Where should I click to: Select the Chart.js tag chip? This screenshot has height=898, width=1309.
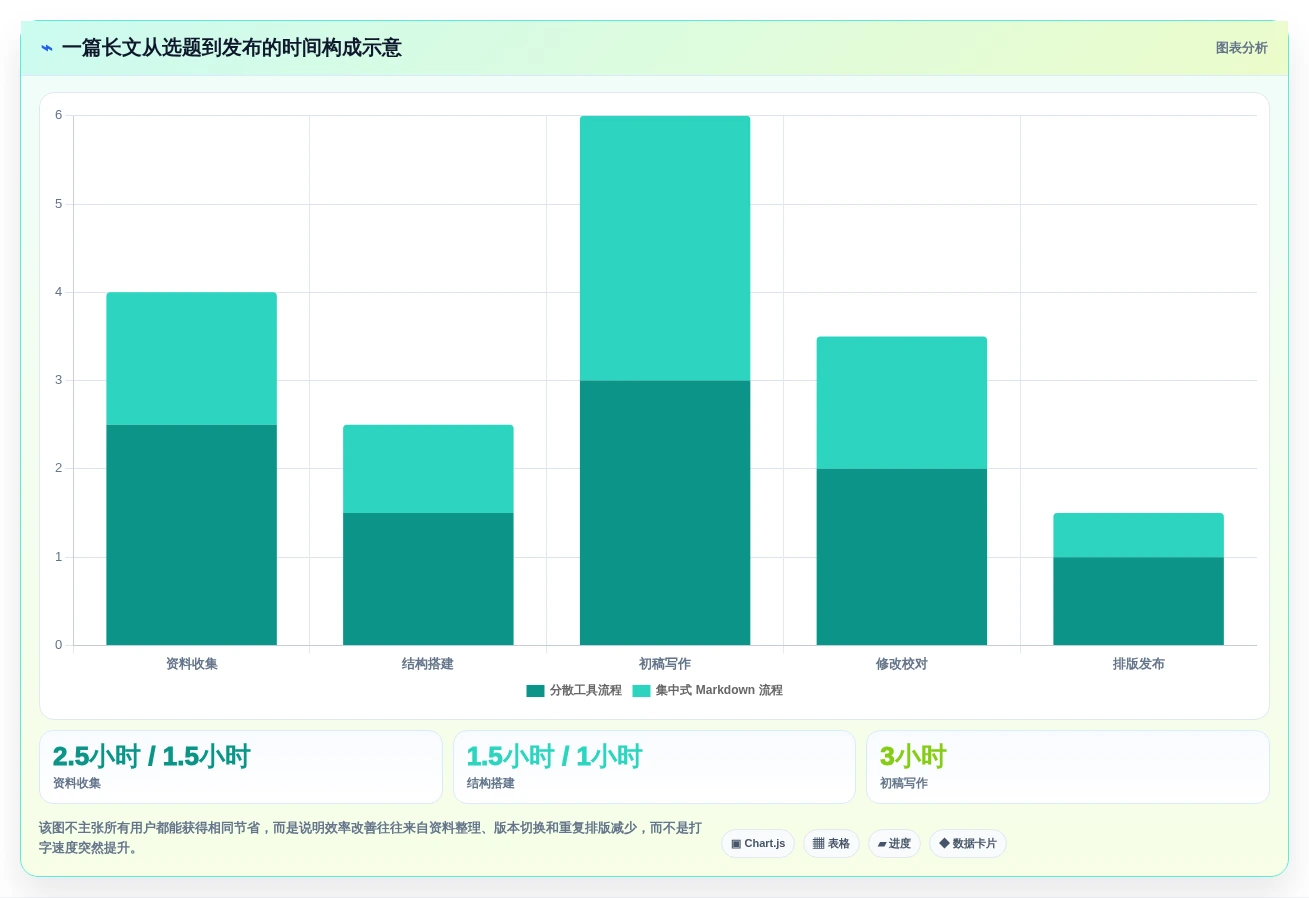pos(758,844)
